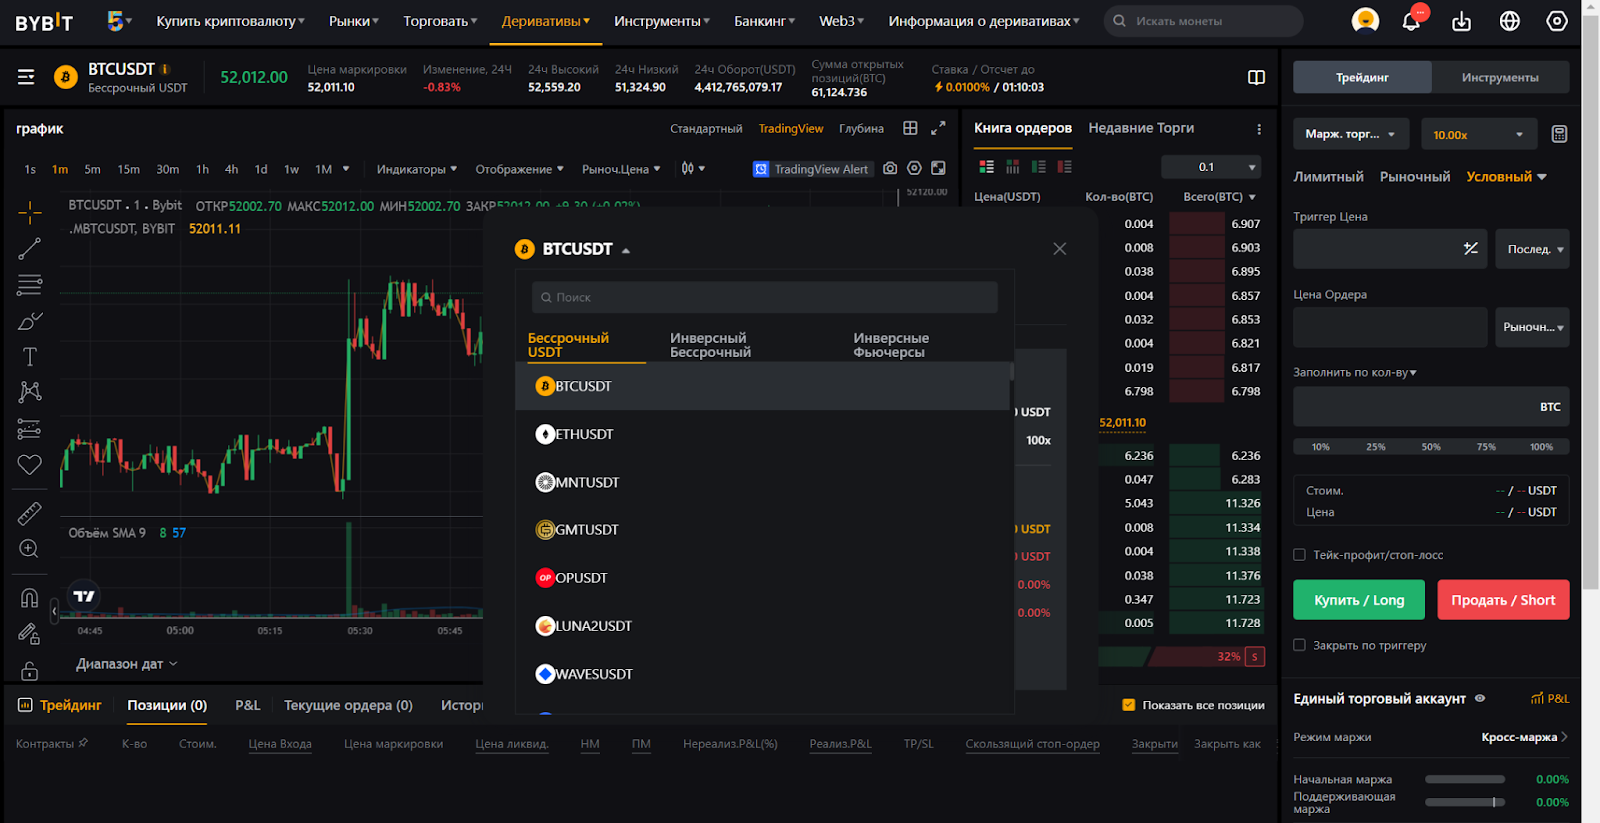Select the trend line drawing tool
Image resolution: width=1600 pixels, height=823 pixels.
(29, 249)
